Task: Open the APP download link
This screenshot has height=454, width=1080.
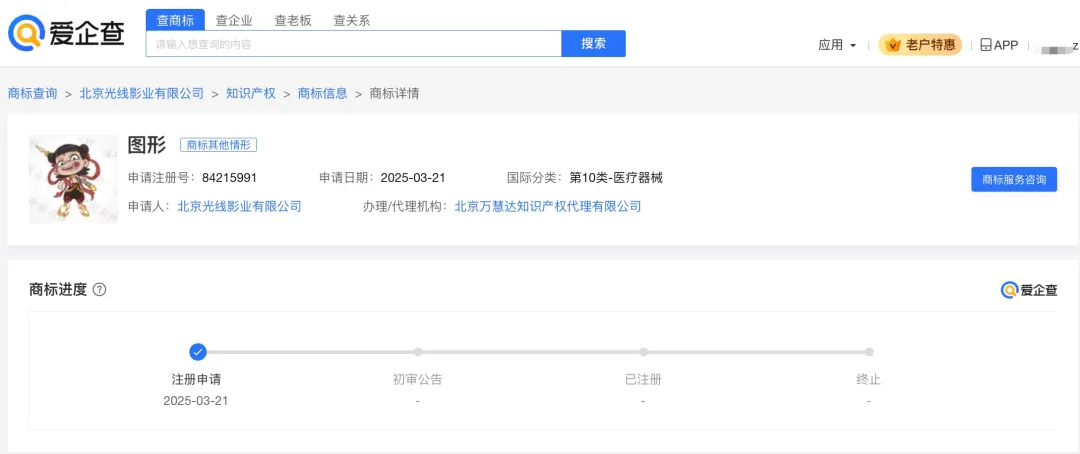Action: point(999,45)
